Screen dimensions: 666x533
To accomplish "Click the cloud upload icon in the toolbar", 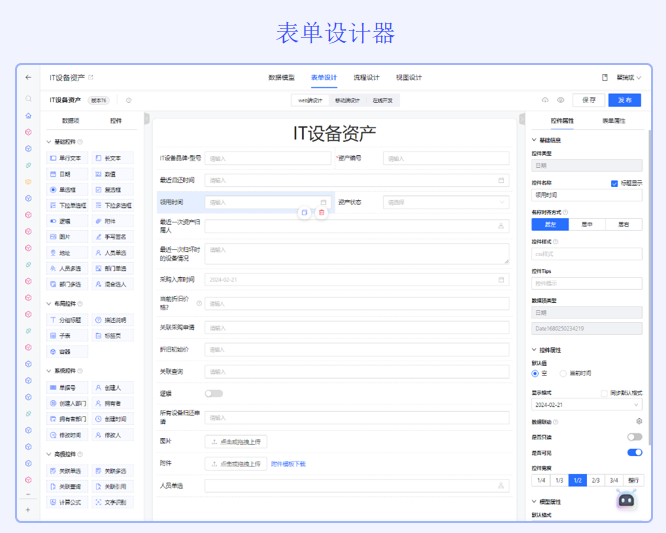I will (x=546, y=100).
